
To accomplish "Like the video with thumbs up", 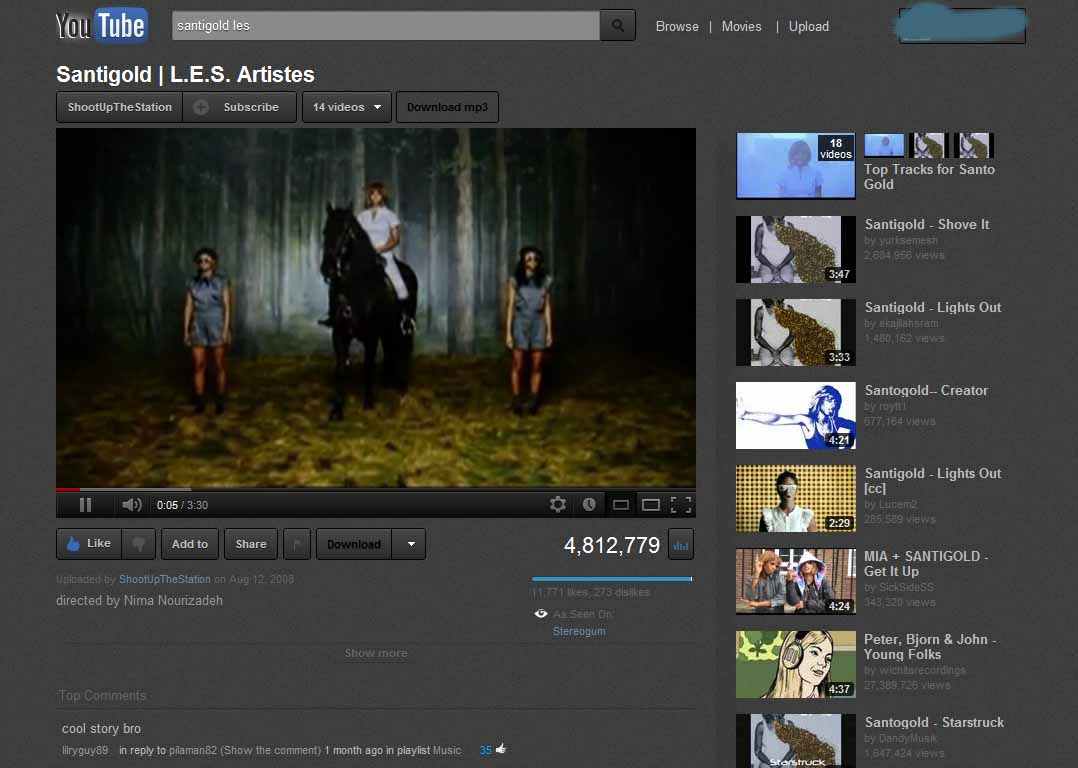I will (x=89, y=544).
